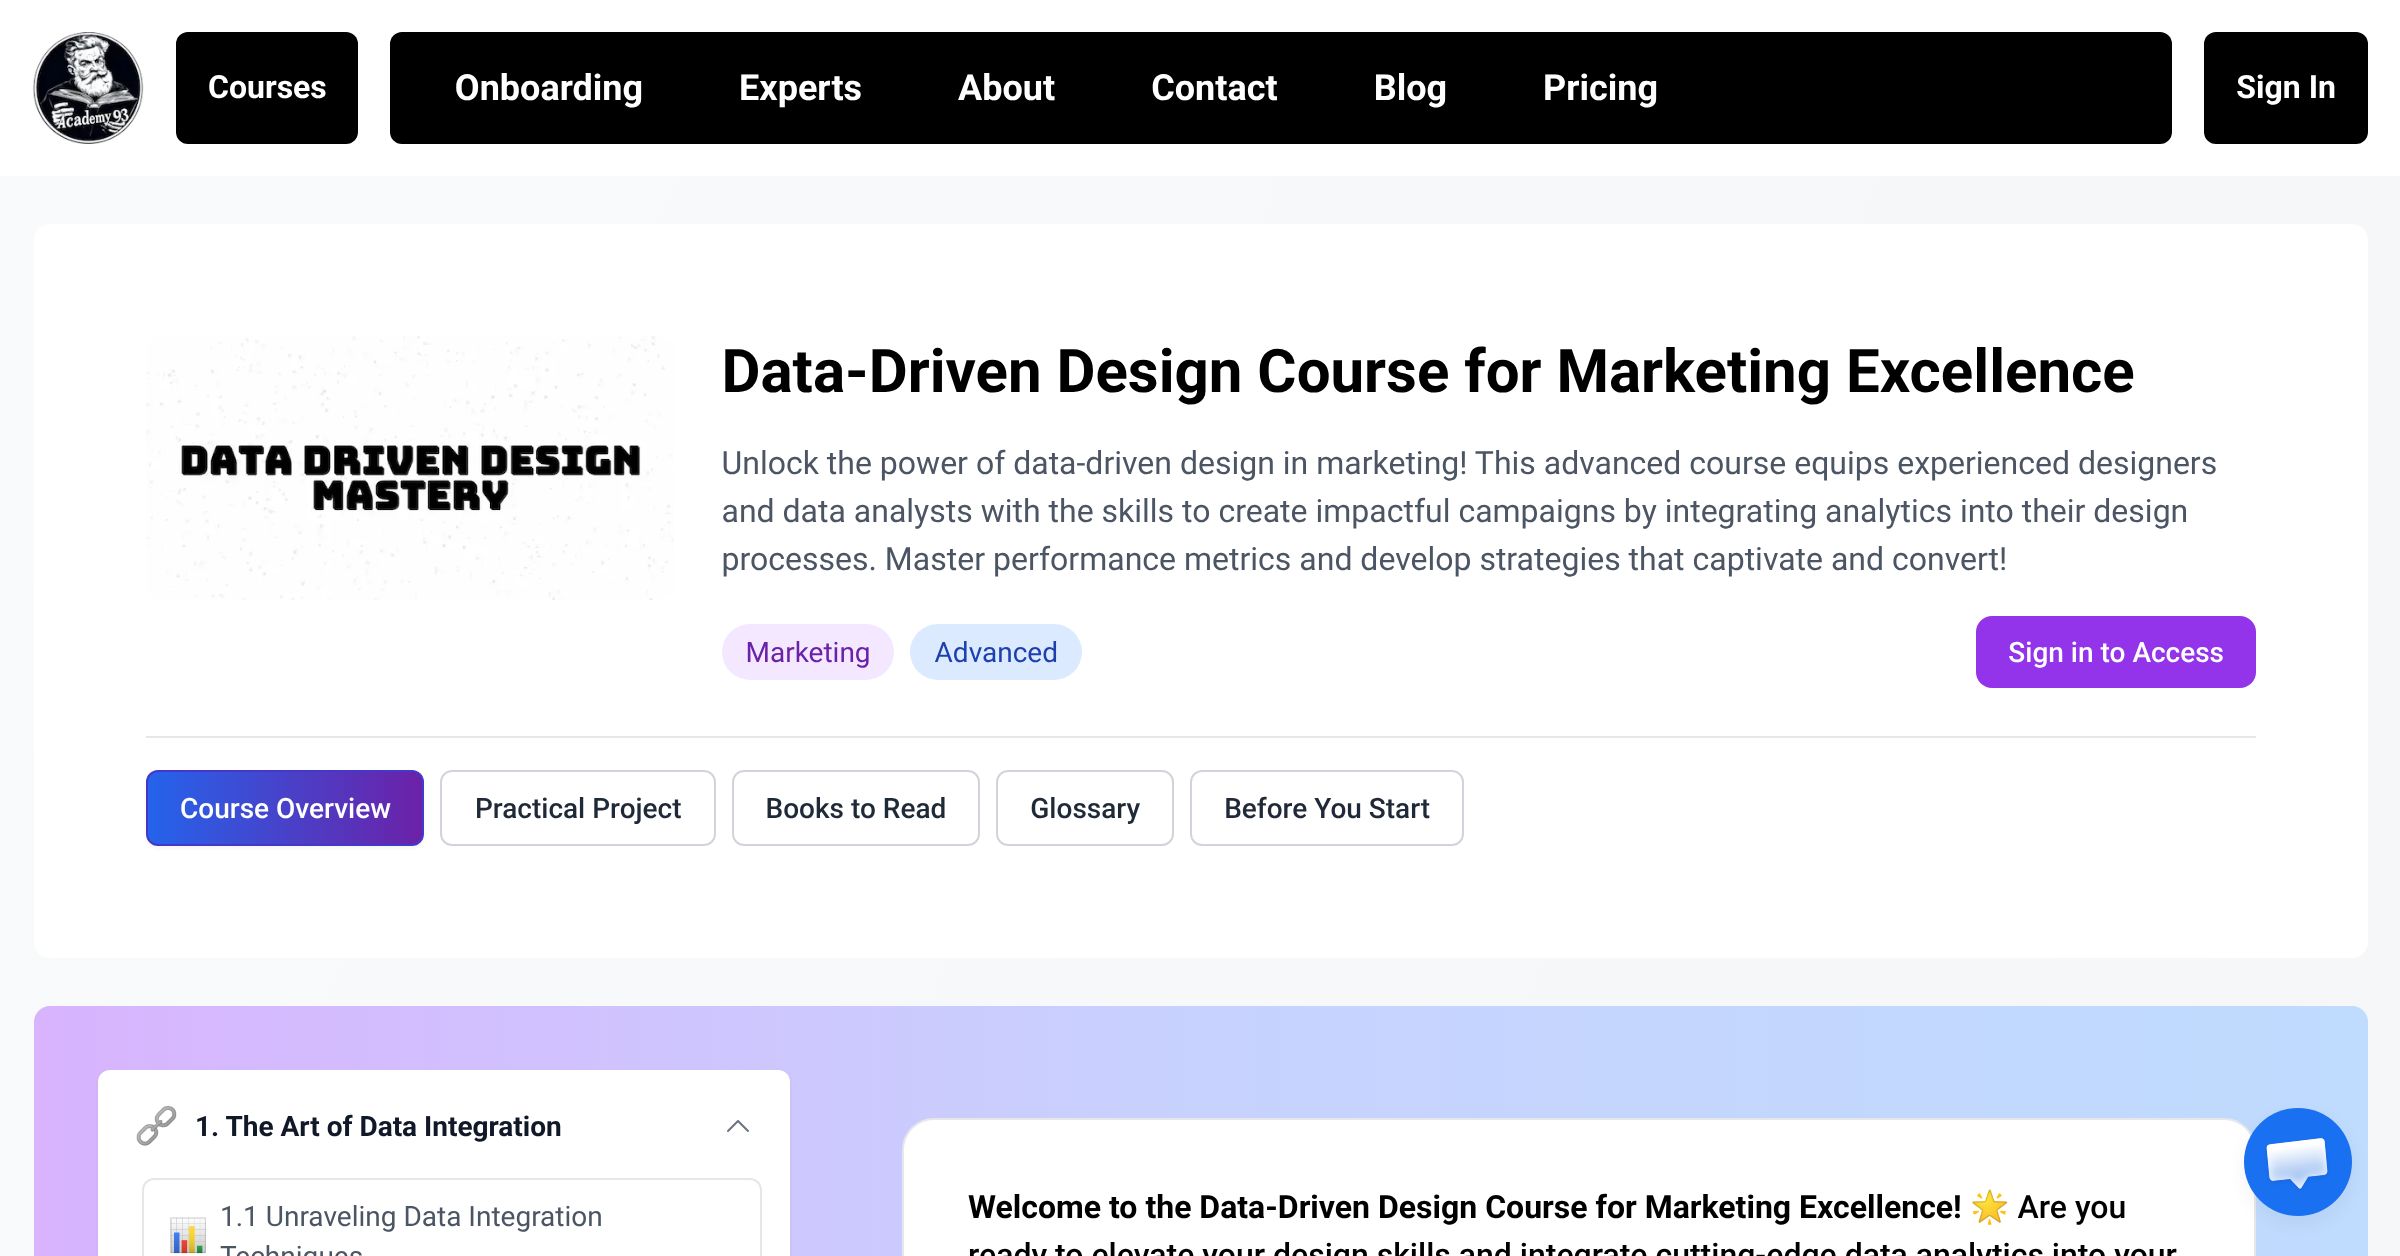Open the Contact page
The image size is (2400, 1256).
coord(1214,88)
